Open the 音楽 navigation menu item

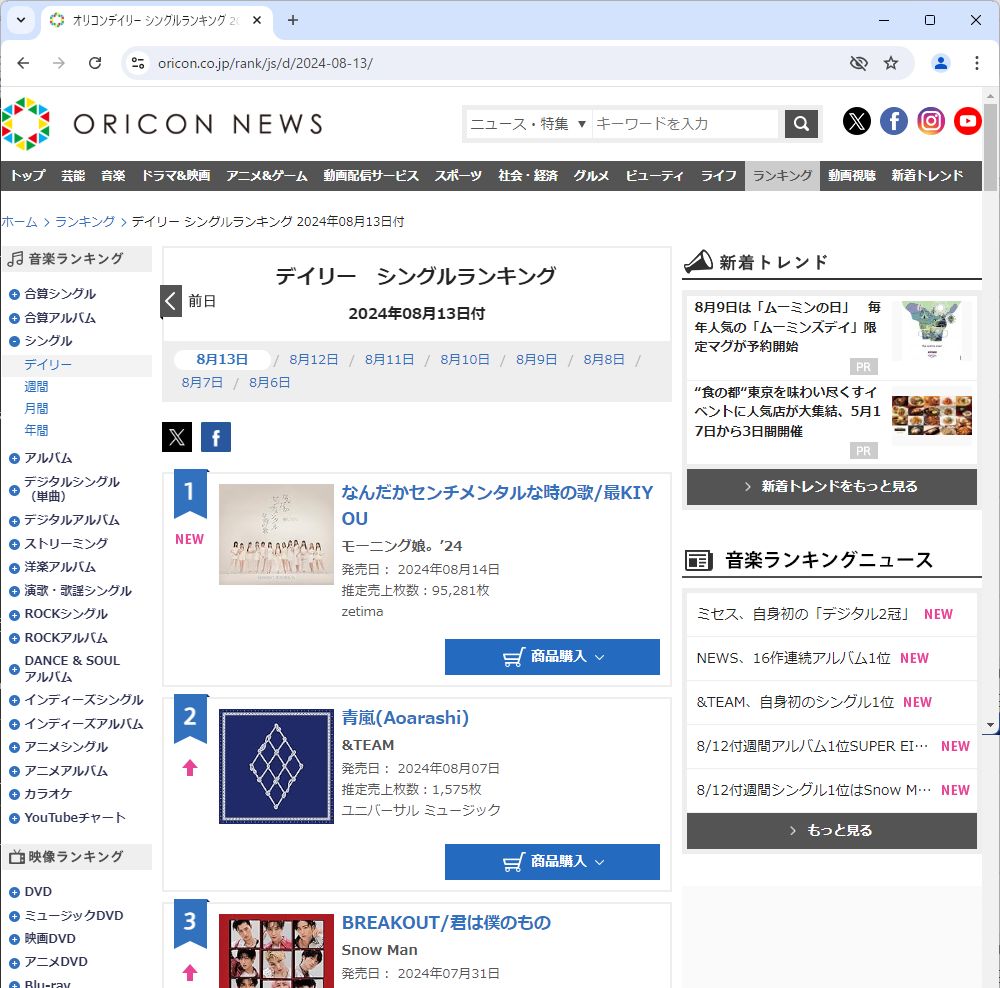pyautogui.click(x=113, y=176)
